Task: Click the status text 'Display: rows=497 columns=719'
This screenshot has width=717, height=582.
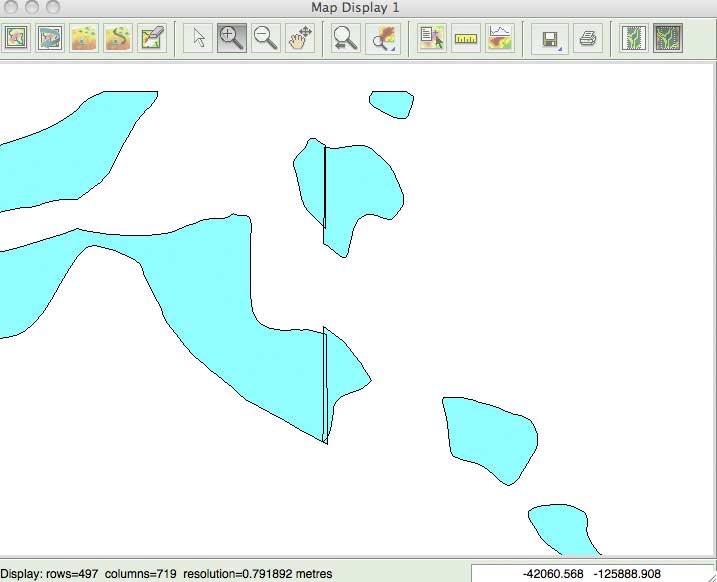Action: click(x=88, y=573)
